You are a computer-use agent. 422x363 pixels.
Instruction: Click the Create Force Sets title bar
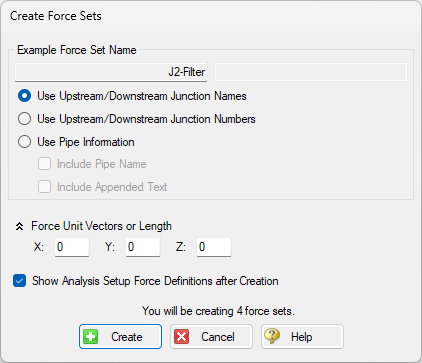211,16
